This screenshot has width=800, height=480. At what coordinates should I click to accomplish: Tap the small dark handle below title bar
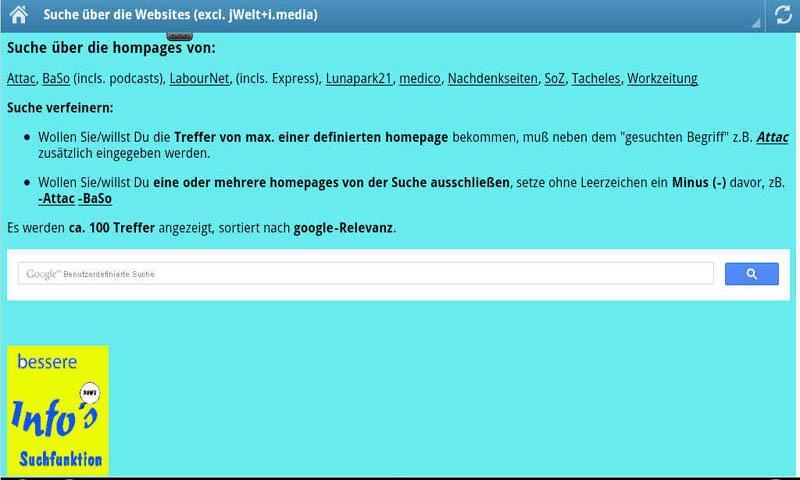(179, 35)
